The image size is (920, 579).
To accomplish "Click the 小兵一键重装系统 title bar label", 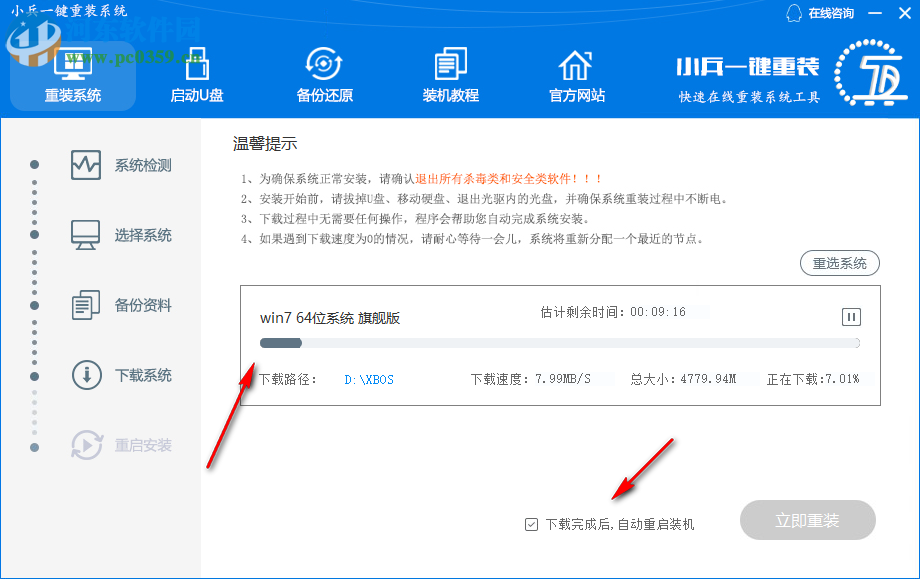I will tap(69, 9).
